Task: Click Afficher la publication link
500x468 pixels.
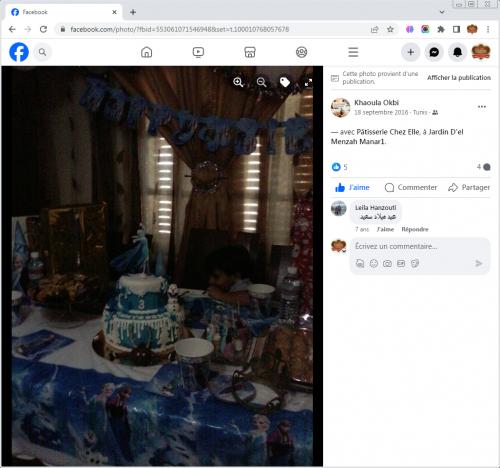Action: coord(459,78)
